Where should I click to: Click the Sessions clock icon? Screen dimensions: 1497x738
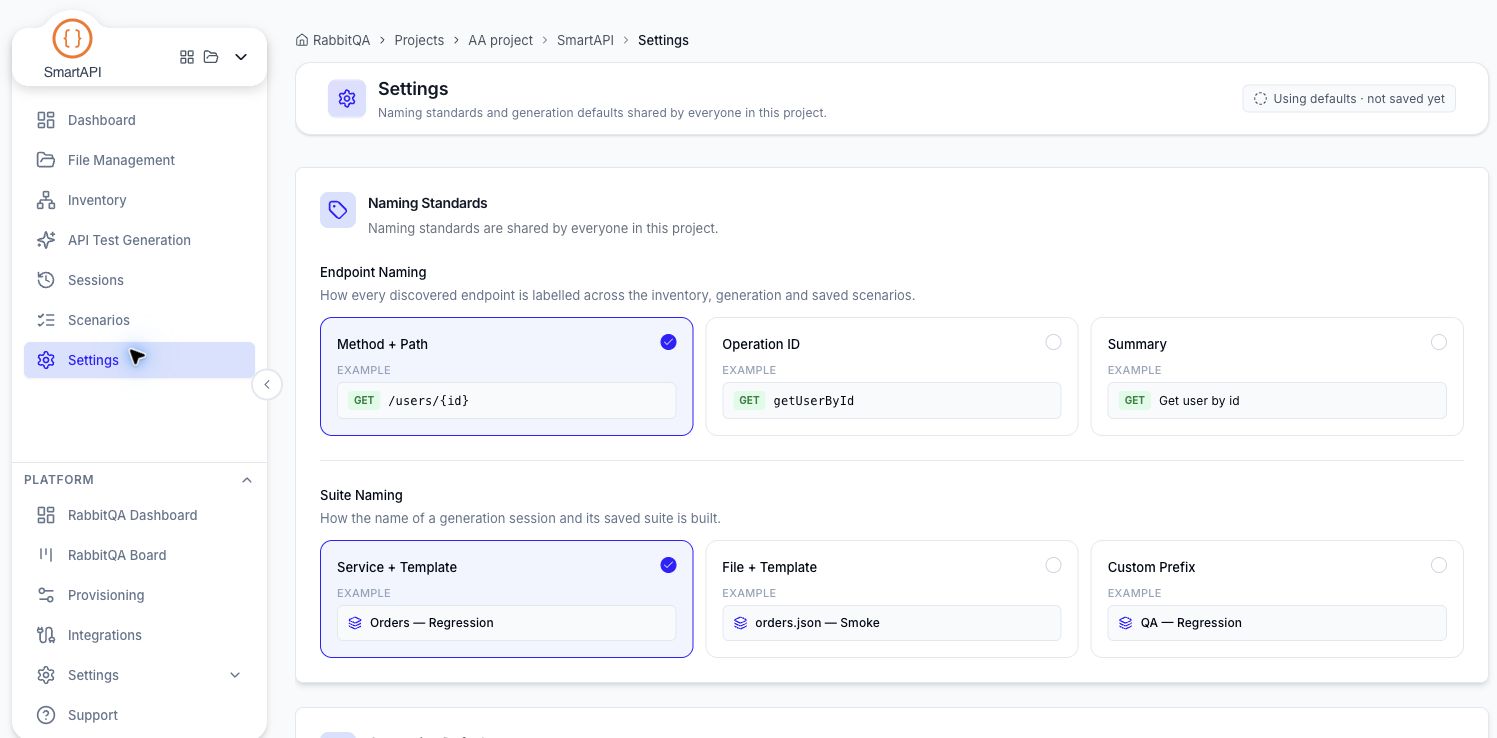coord(46,280)
